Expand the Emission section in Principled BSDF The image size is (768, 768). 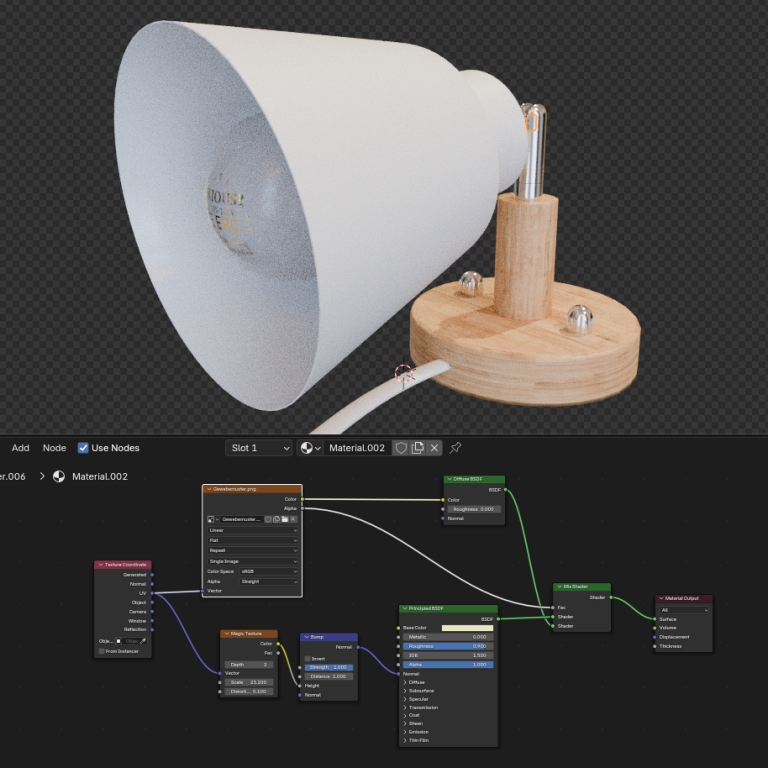(405, 731)
